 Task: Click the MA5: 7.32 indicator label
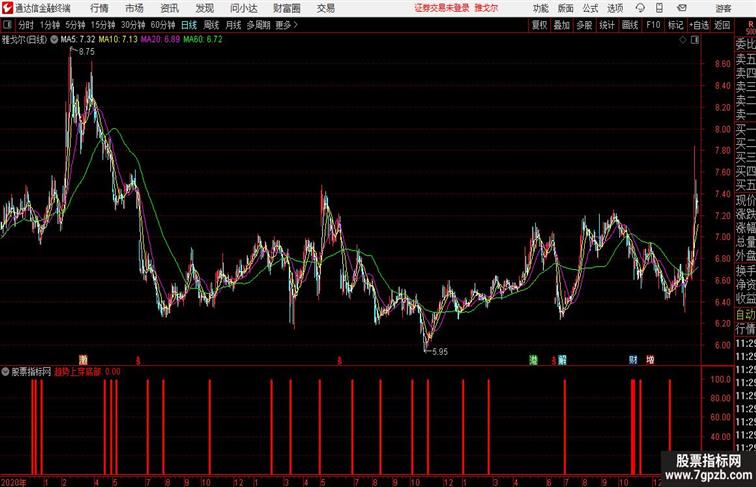(x=78, y=40)
